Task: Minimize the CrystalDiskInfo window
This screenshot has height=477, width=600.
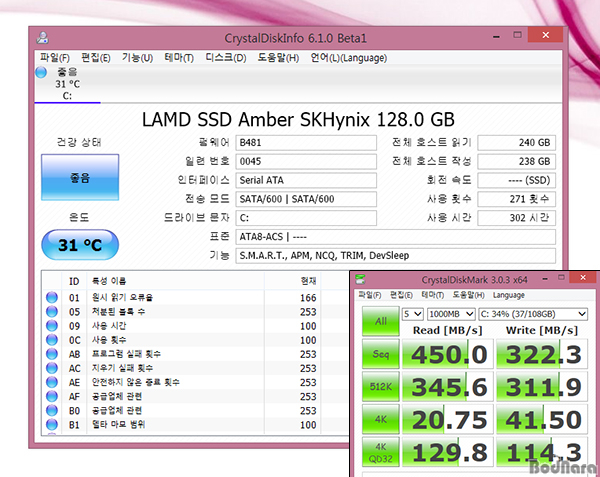Action: click(496, 36)
